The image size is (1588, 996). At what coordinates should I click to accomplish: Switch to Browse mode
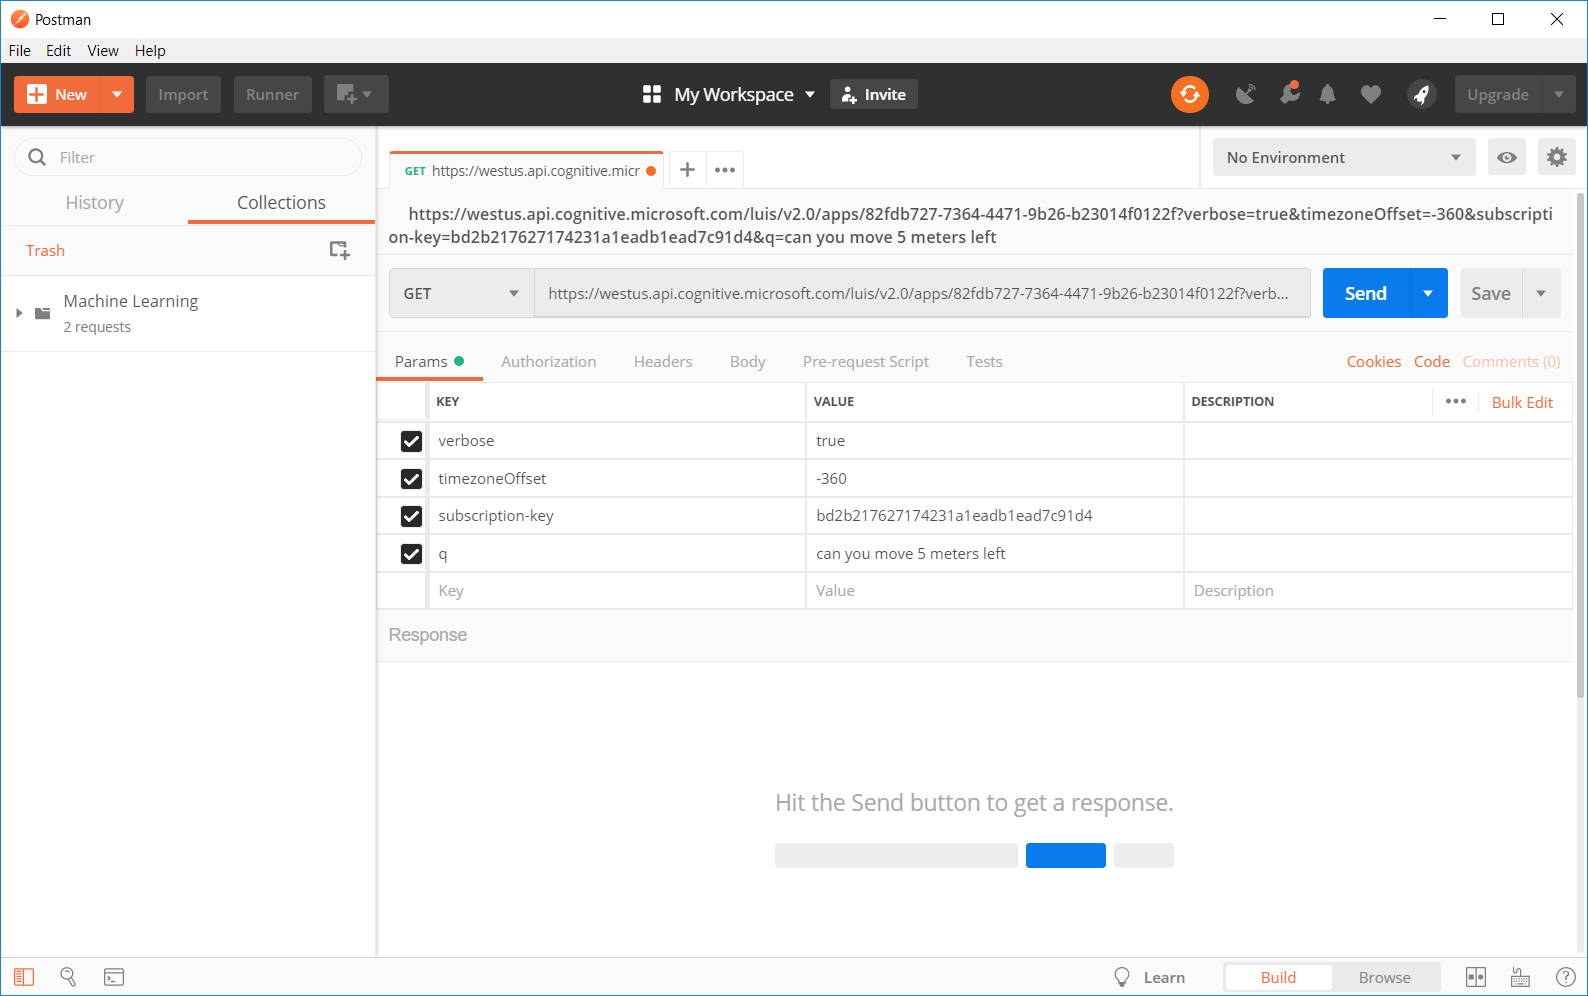1384,977
